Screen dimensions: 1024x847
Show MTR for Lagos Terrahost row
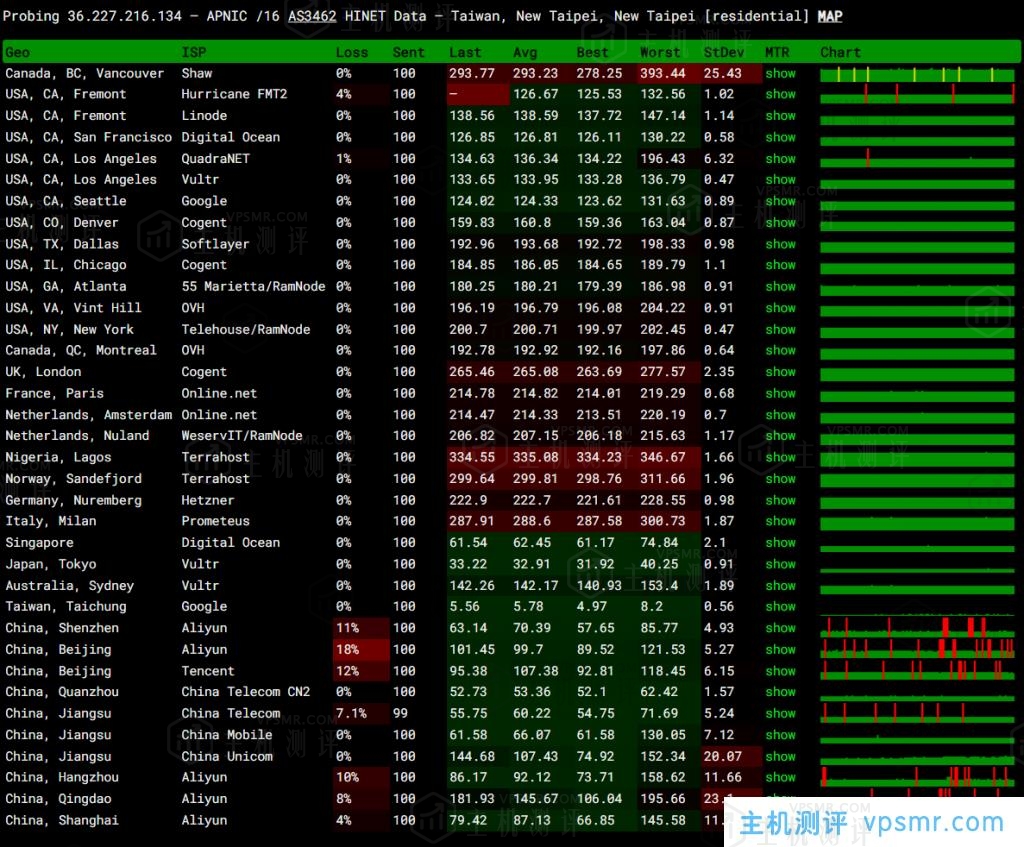coord(780,457)
